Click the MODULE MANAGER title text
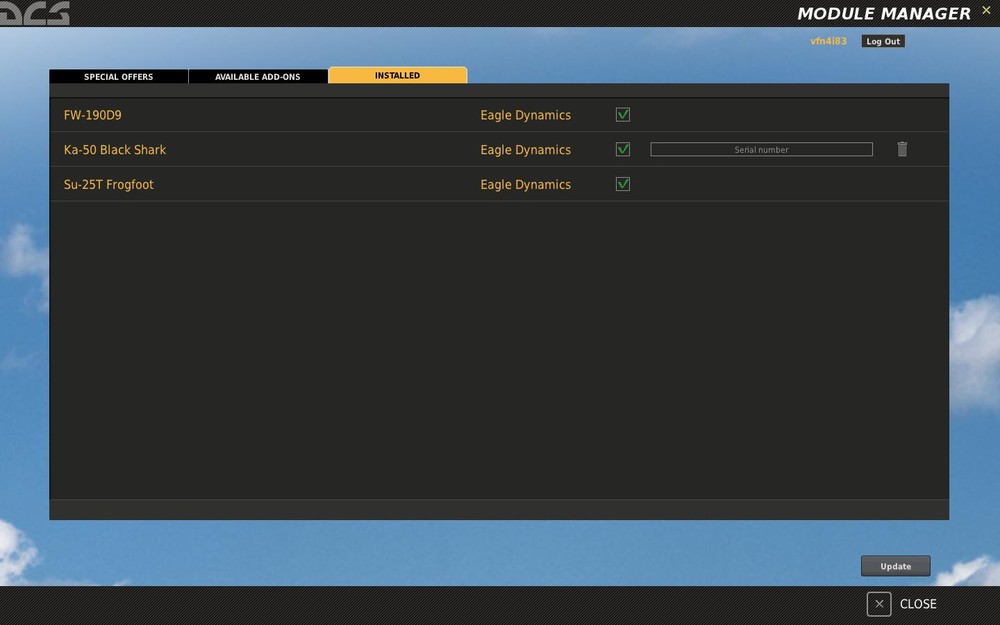Screen dimensions: 1000x625 (884, 13)
